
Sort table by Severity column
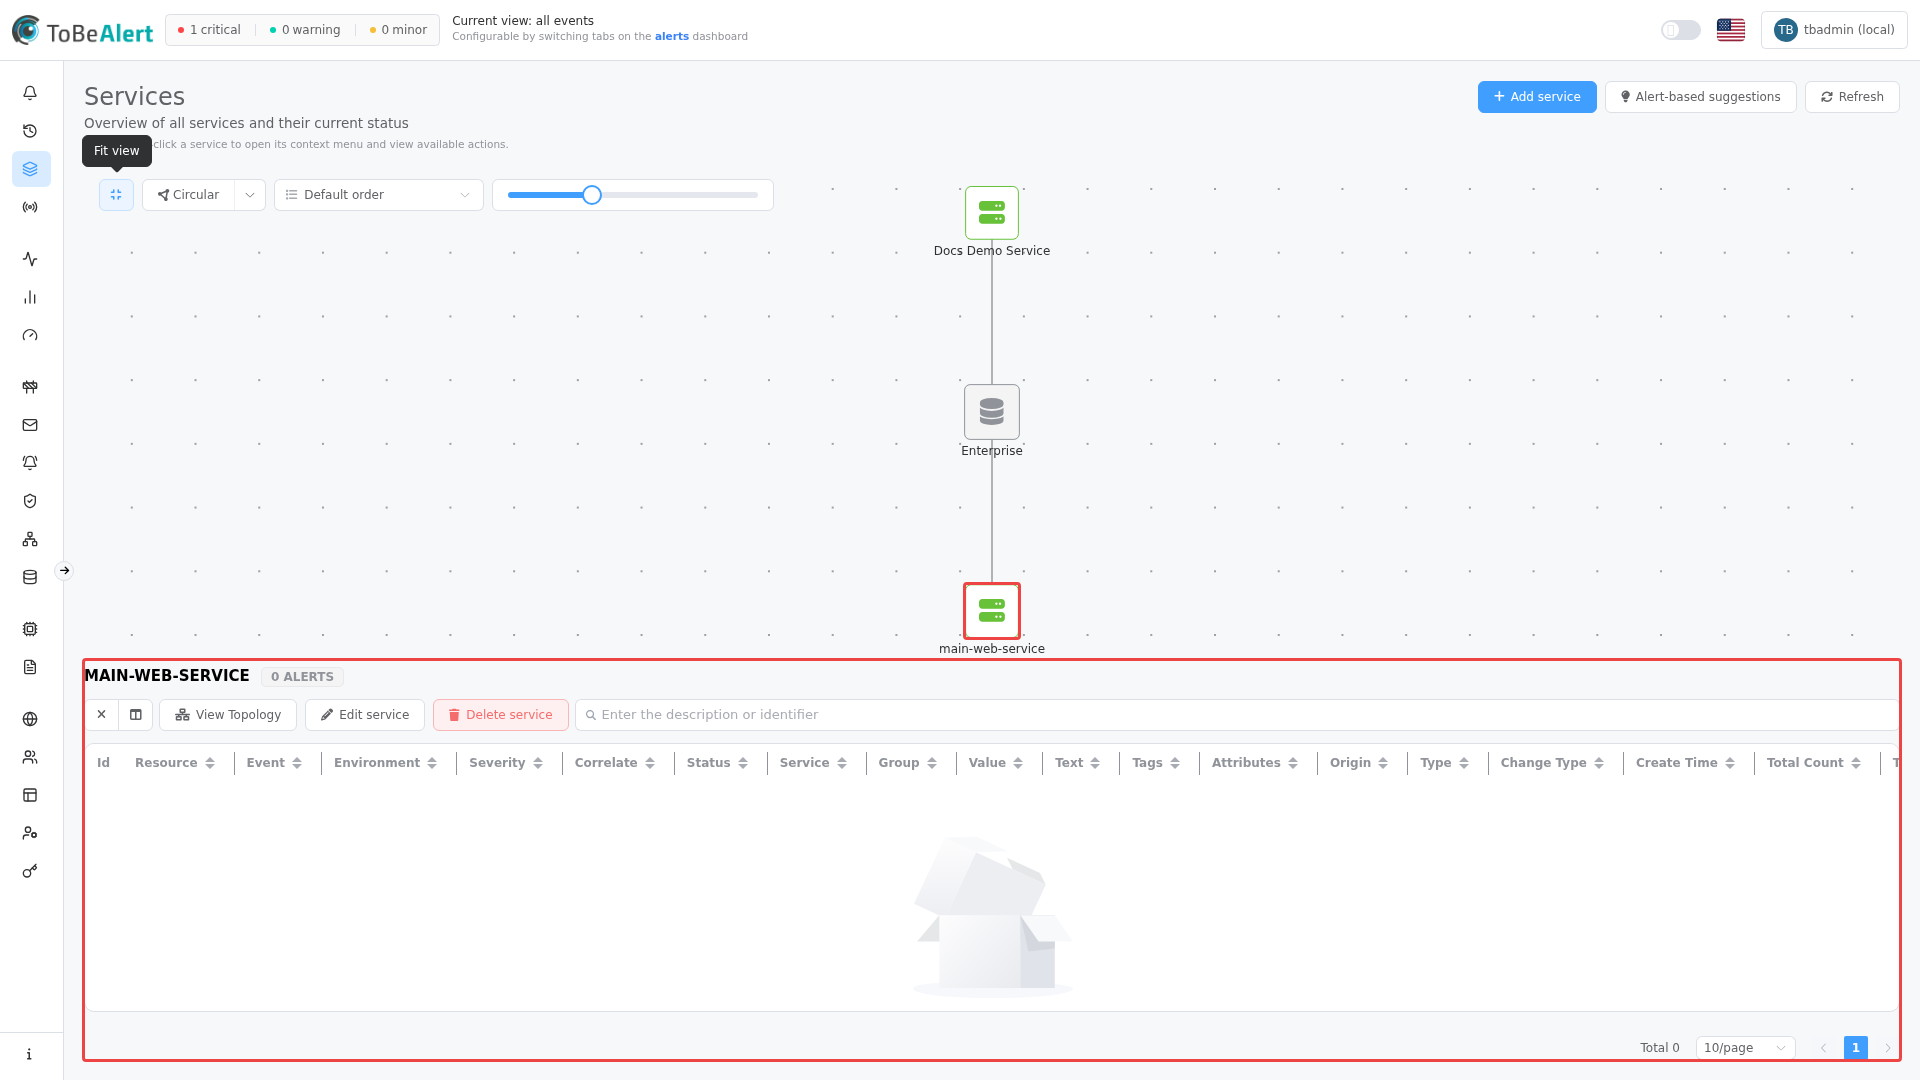pyautogui.click(x=506, y=763)
